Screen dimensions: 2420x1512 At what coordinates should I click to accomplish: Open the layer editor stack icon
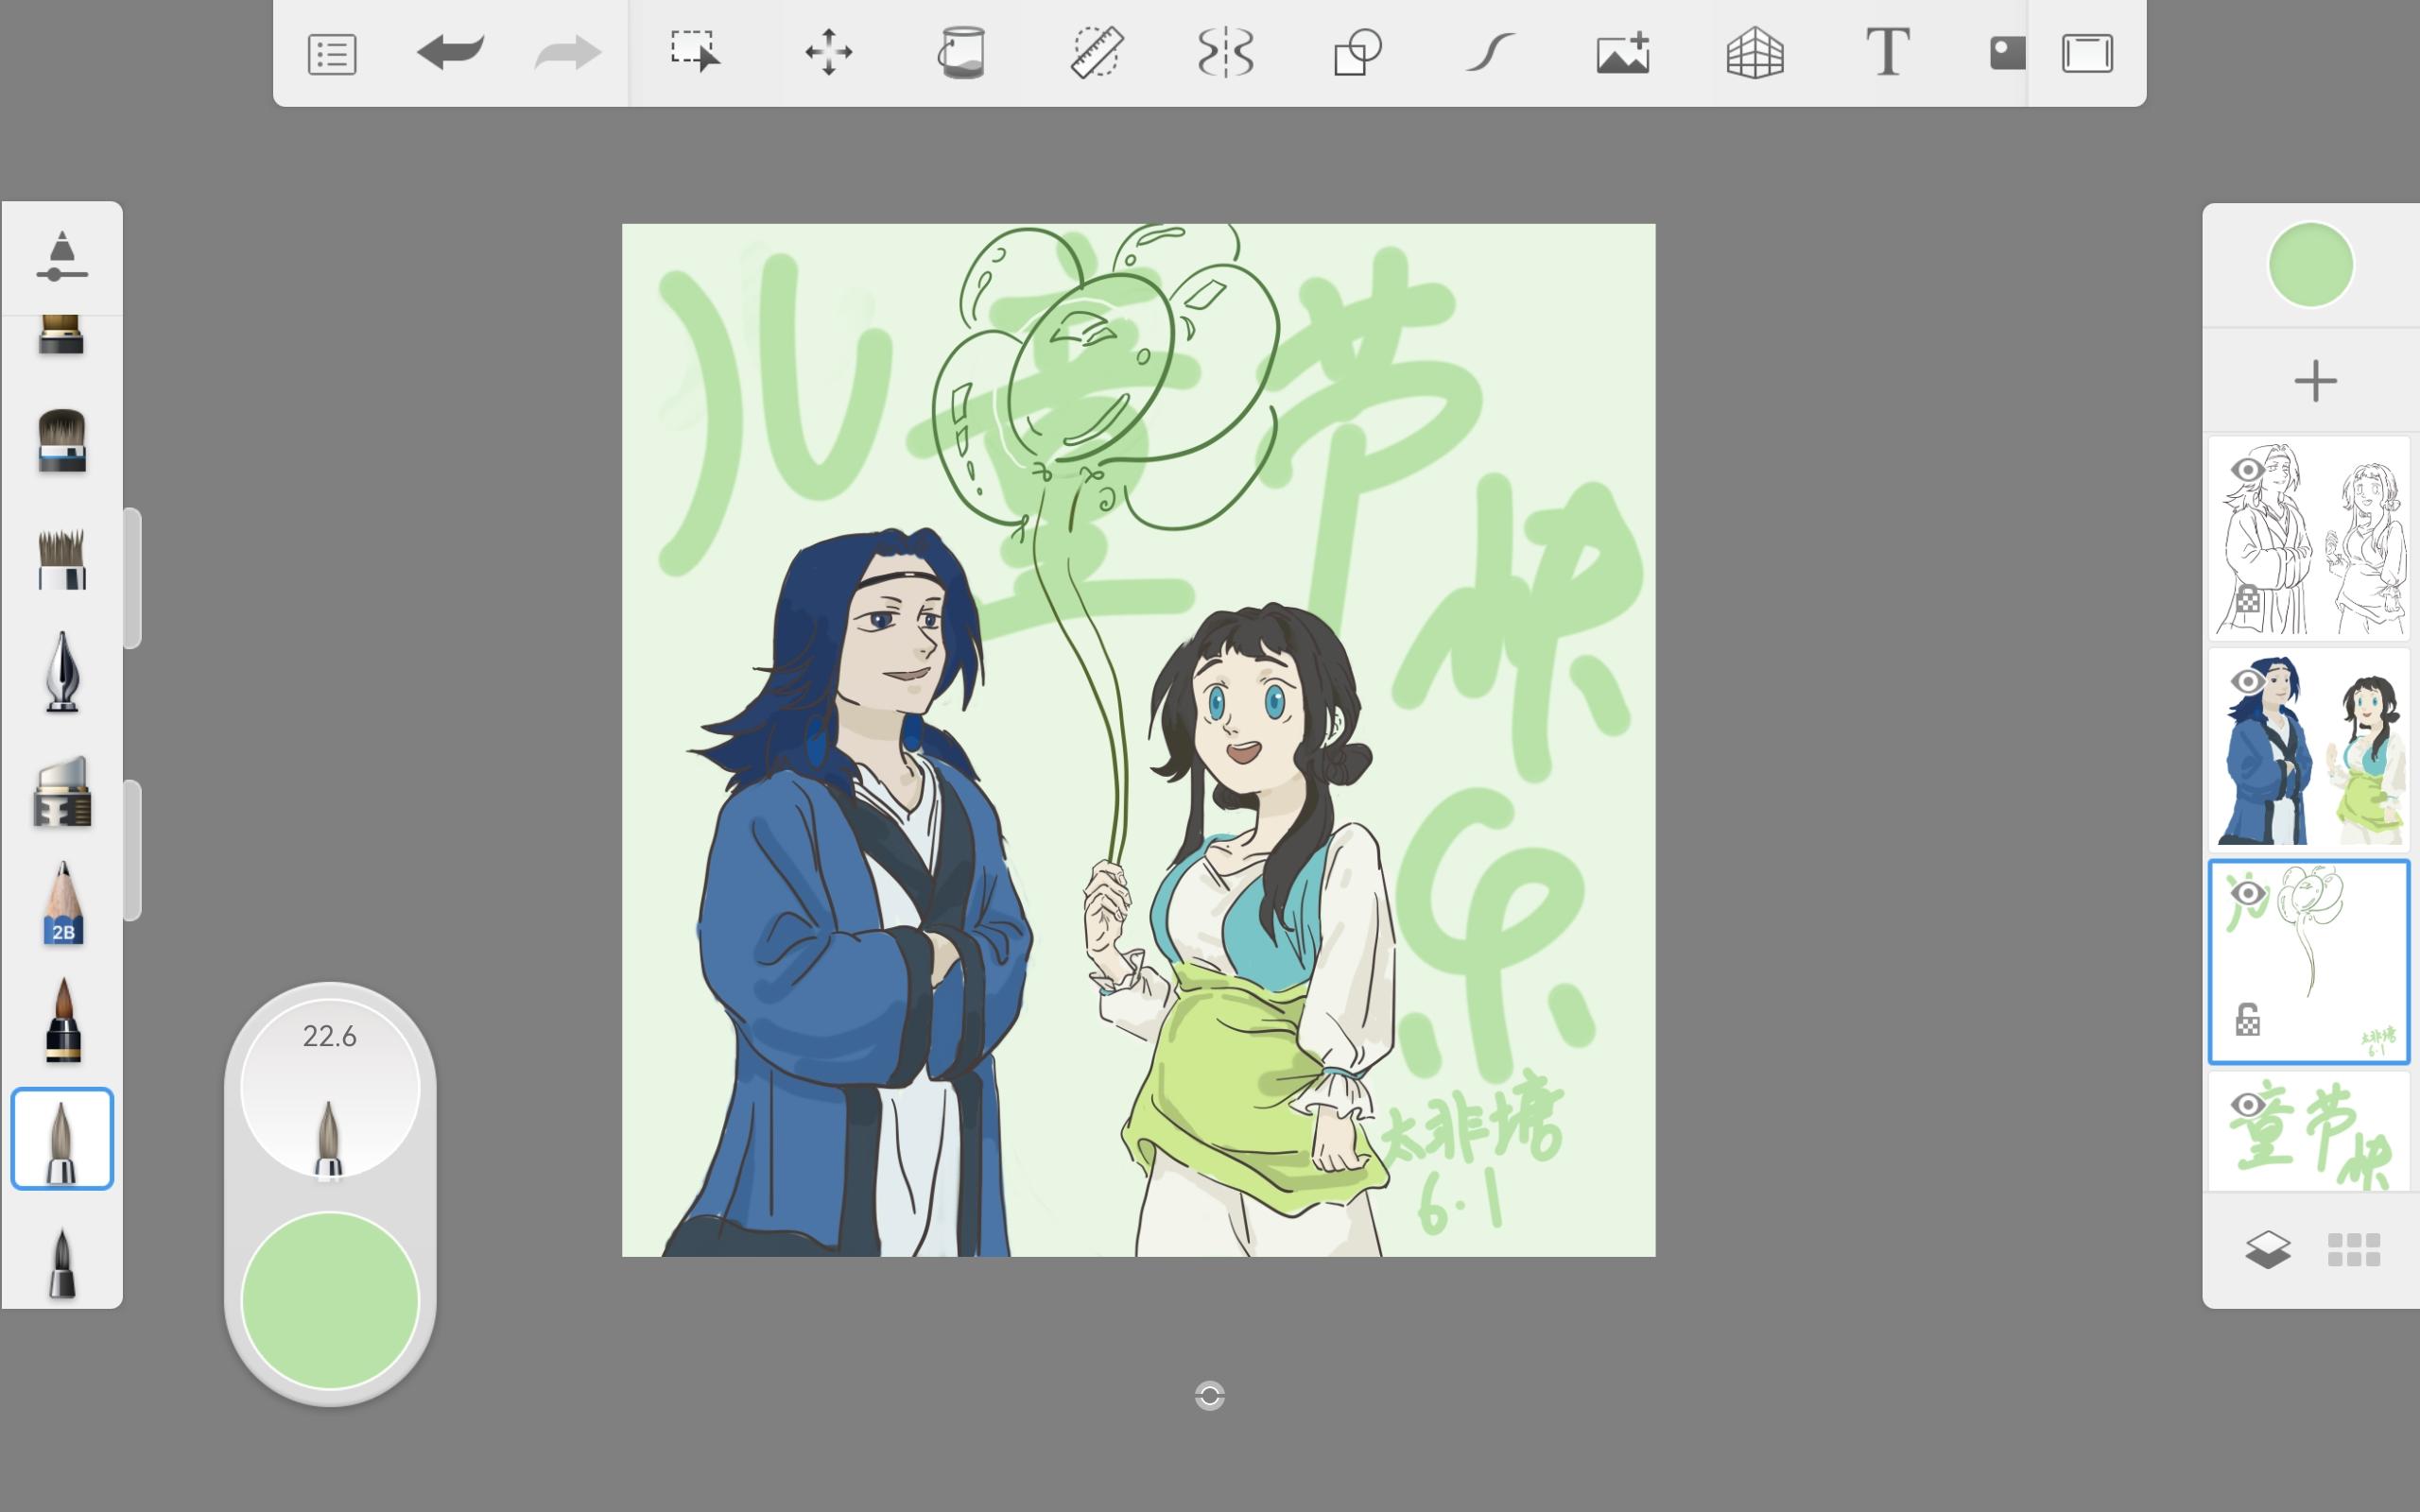pyautogui.click(x=2267, y=1249)
